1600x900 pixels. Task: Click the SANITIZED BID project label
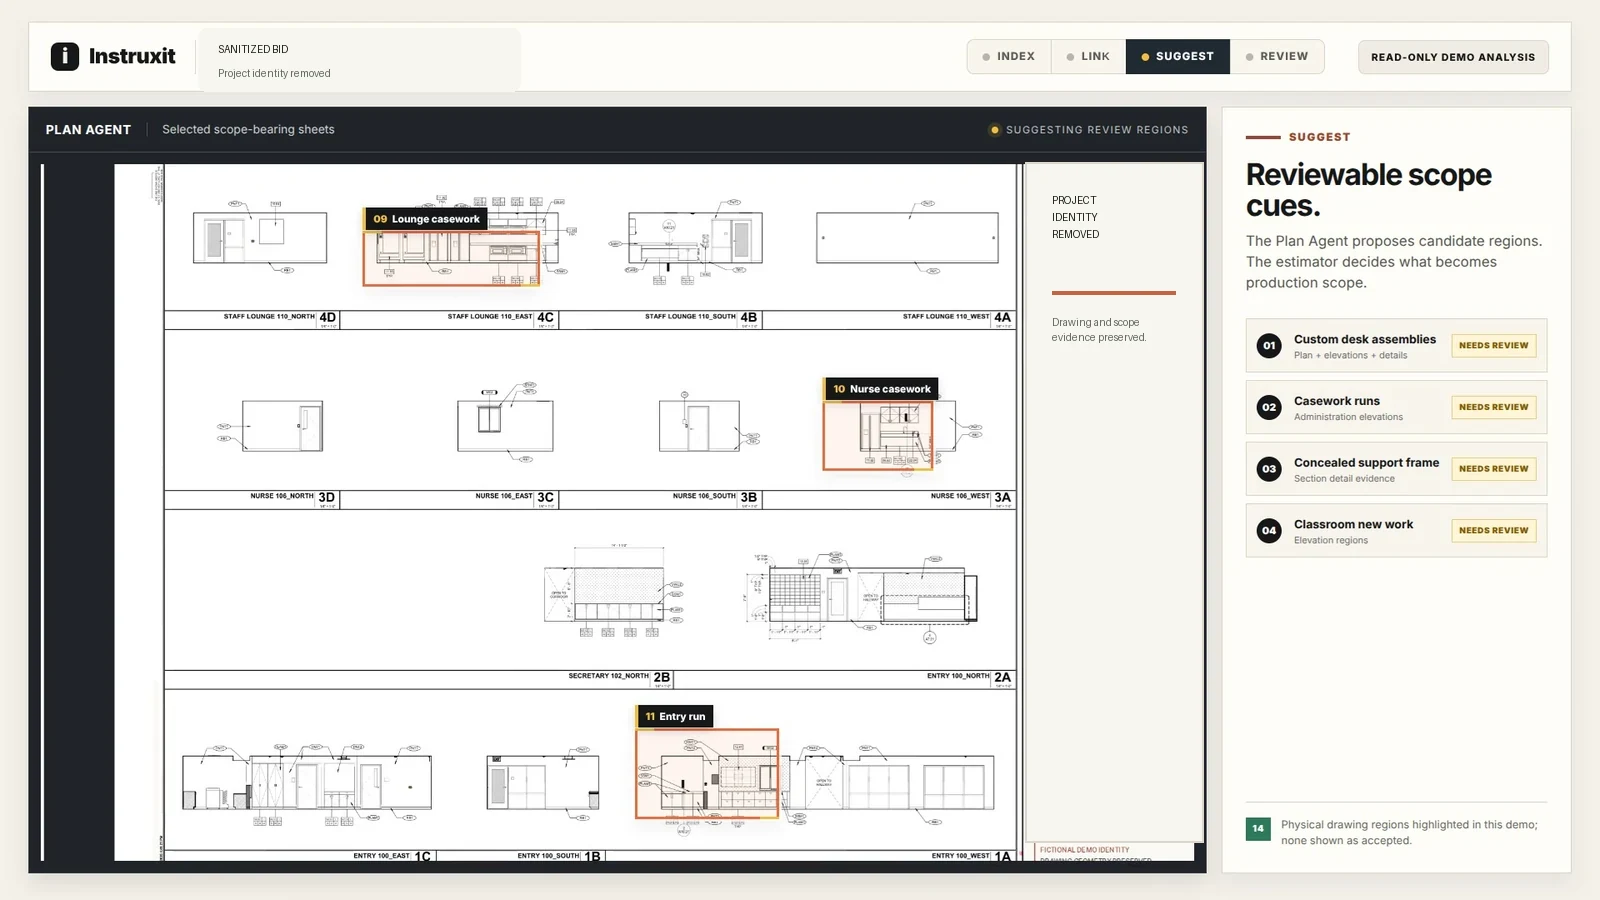pyautogui.click(x=253, y=49)
